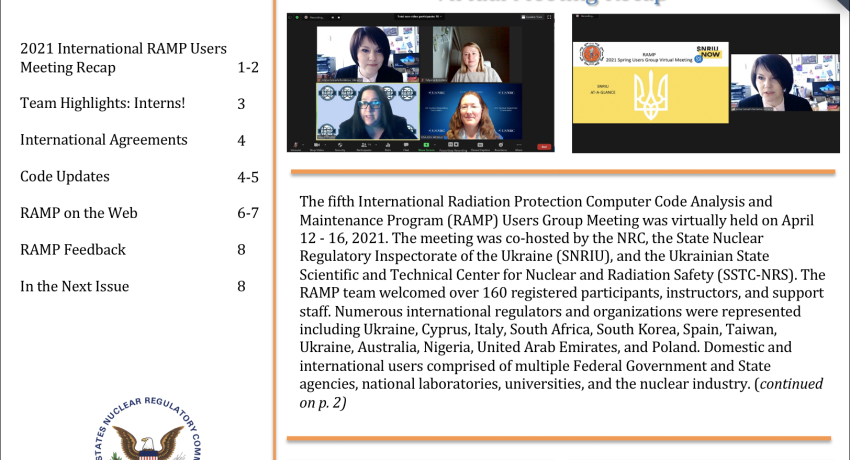Screen dimensions: 850x460
Task: Click the dark-haired woman's video tile with the white background
Action: point(368,54)
